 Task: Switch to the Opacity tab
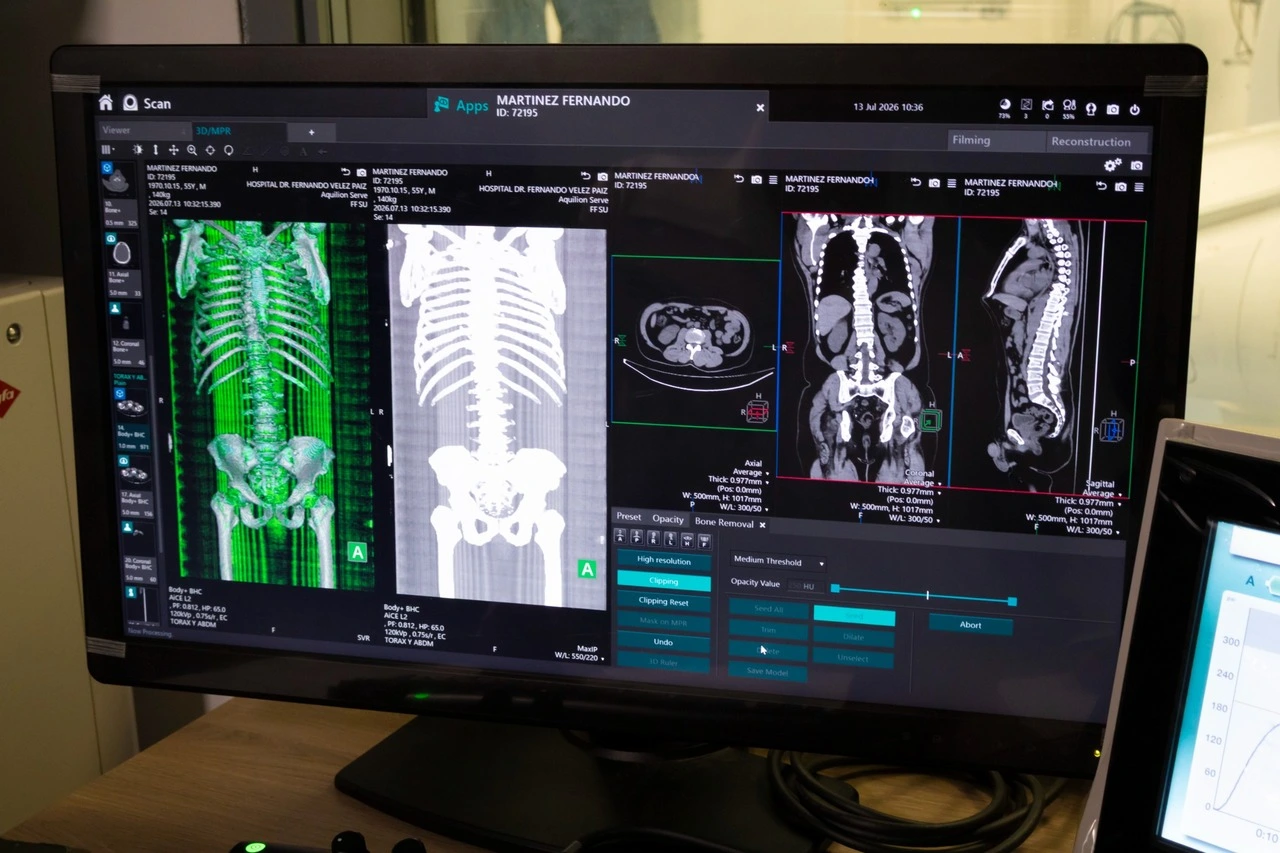coord(668,519)
